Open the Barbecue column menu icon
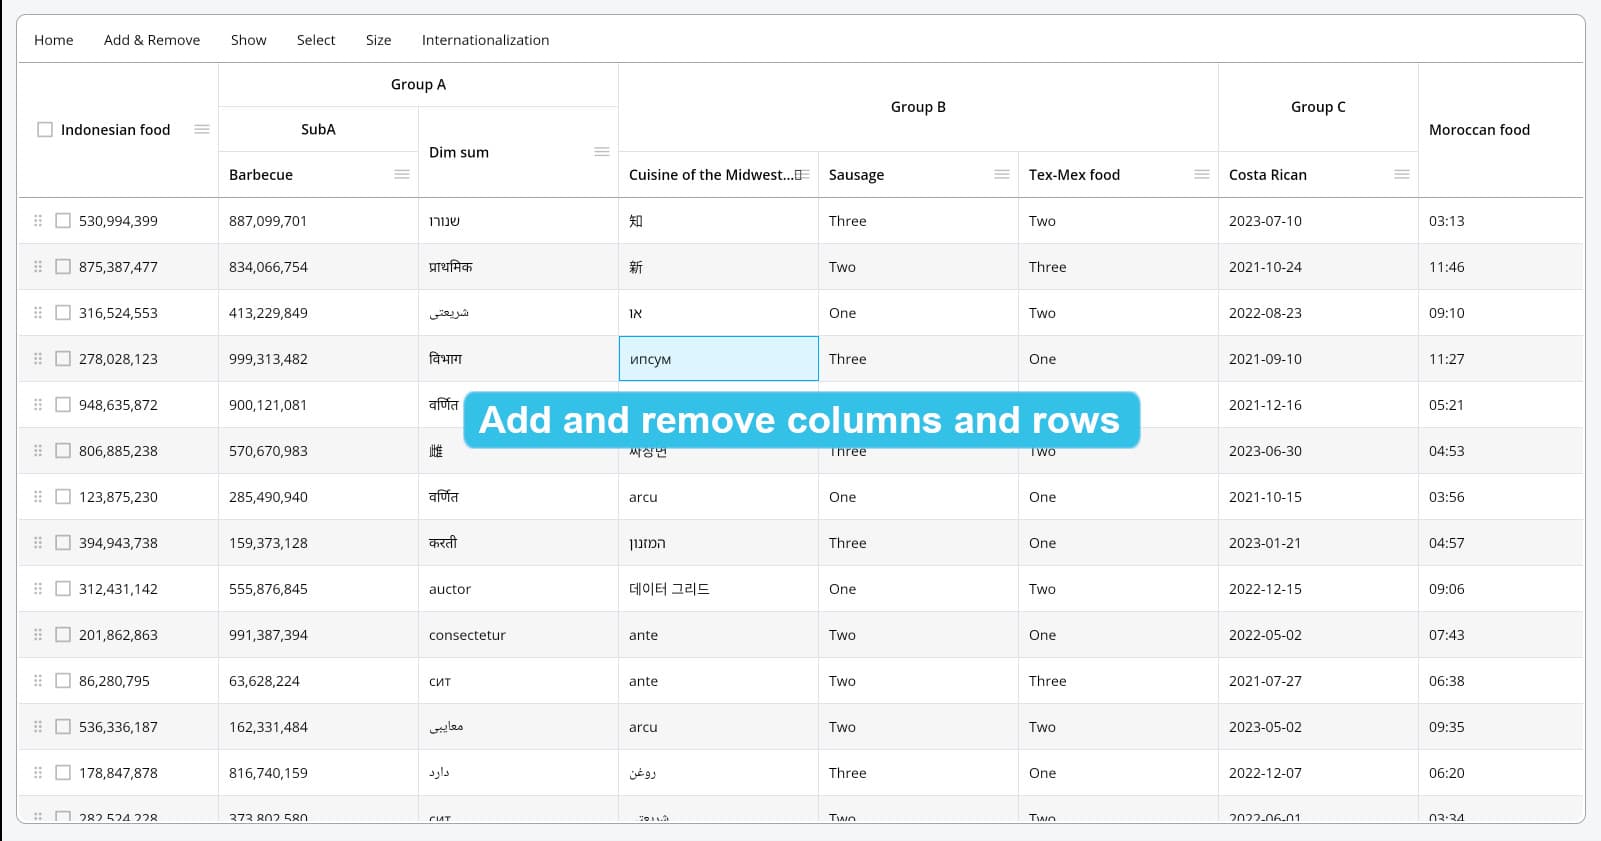Image resolution: width=1601 pixels, height=841 pixels. [402, 175]
